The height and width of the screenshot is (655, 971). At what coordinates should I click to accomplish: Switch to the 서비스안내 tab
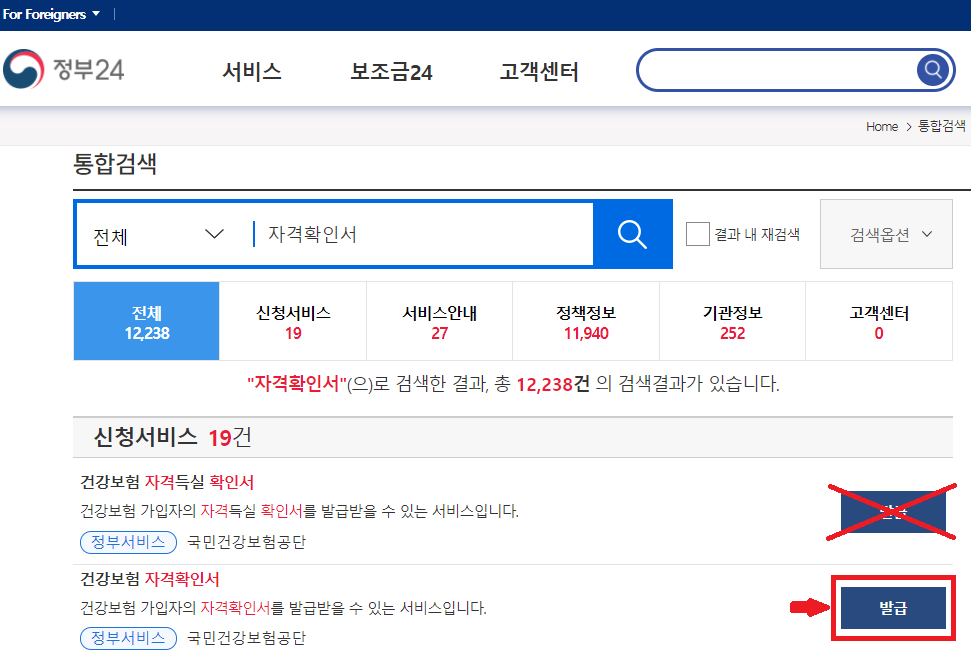pos(439,322)
